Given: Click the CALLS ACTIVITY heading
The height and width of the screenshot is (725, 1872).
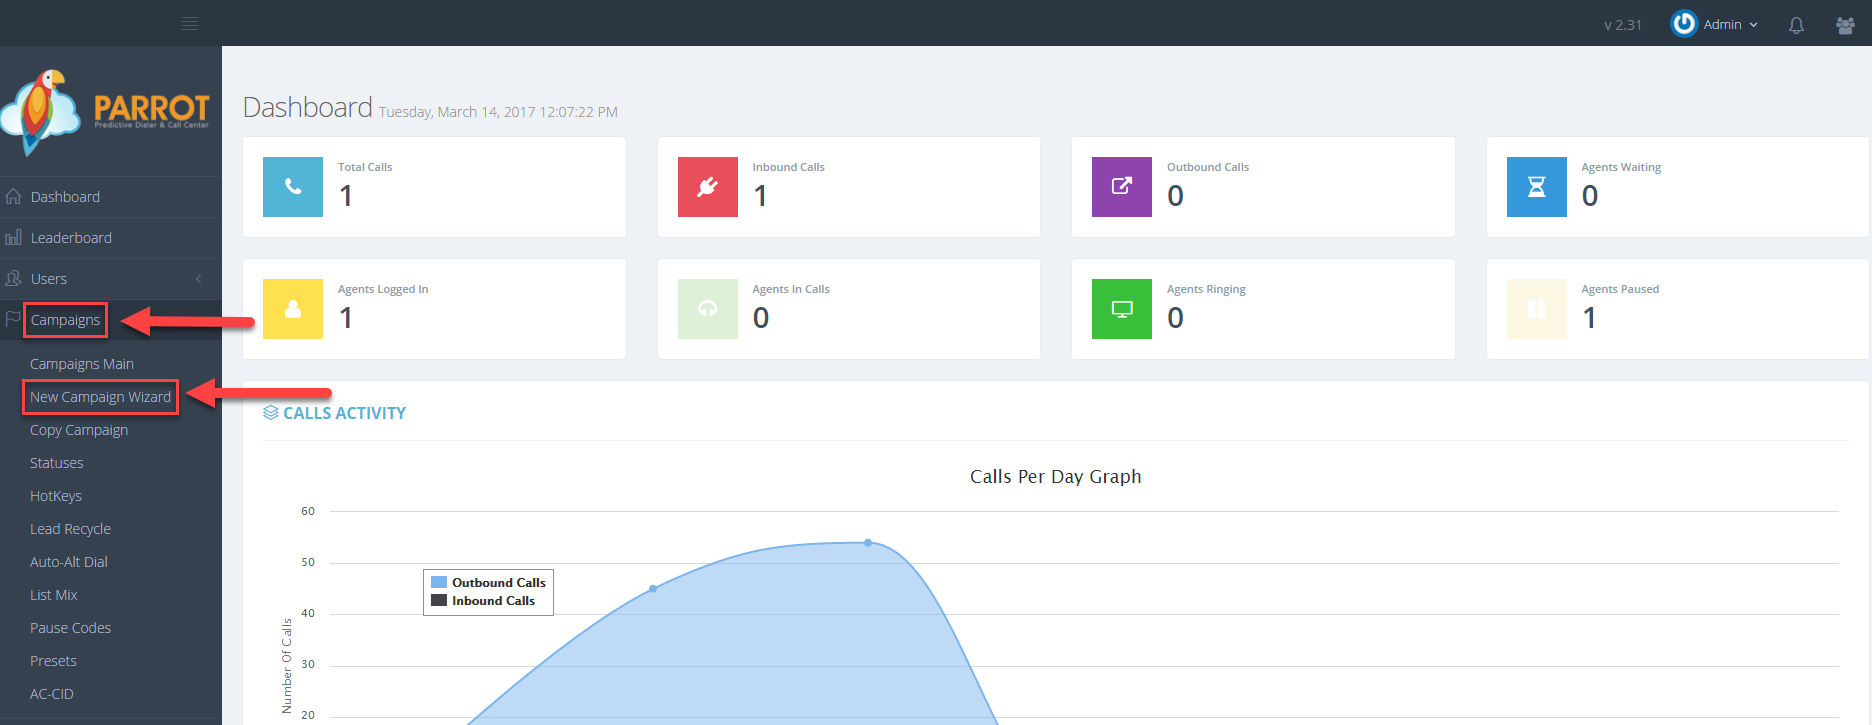Looking at the screenshot, I should [x=344, y=413].
